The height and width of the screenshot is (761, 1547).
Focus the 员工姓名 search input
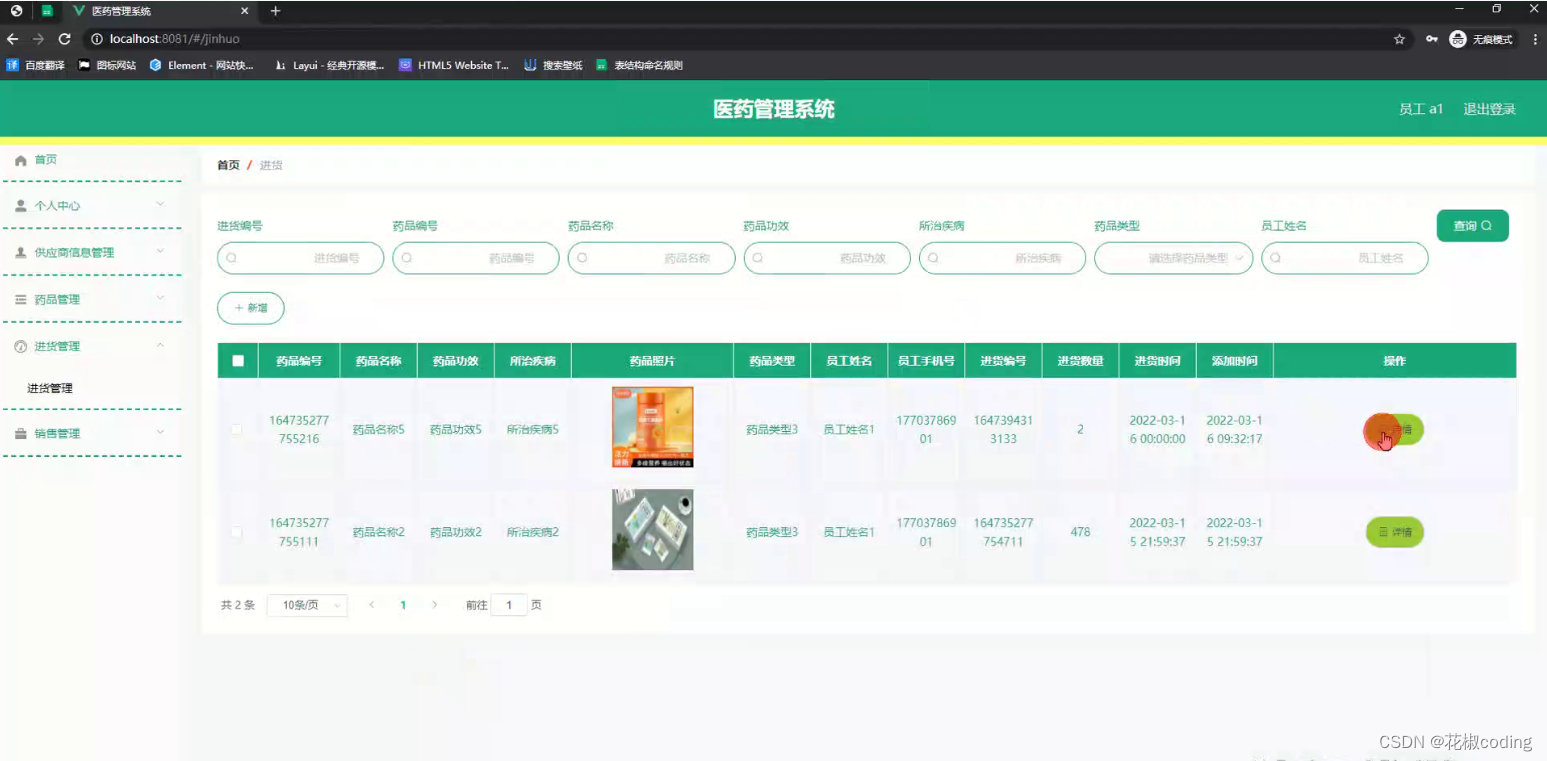[x=1345, y=258]
